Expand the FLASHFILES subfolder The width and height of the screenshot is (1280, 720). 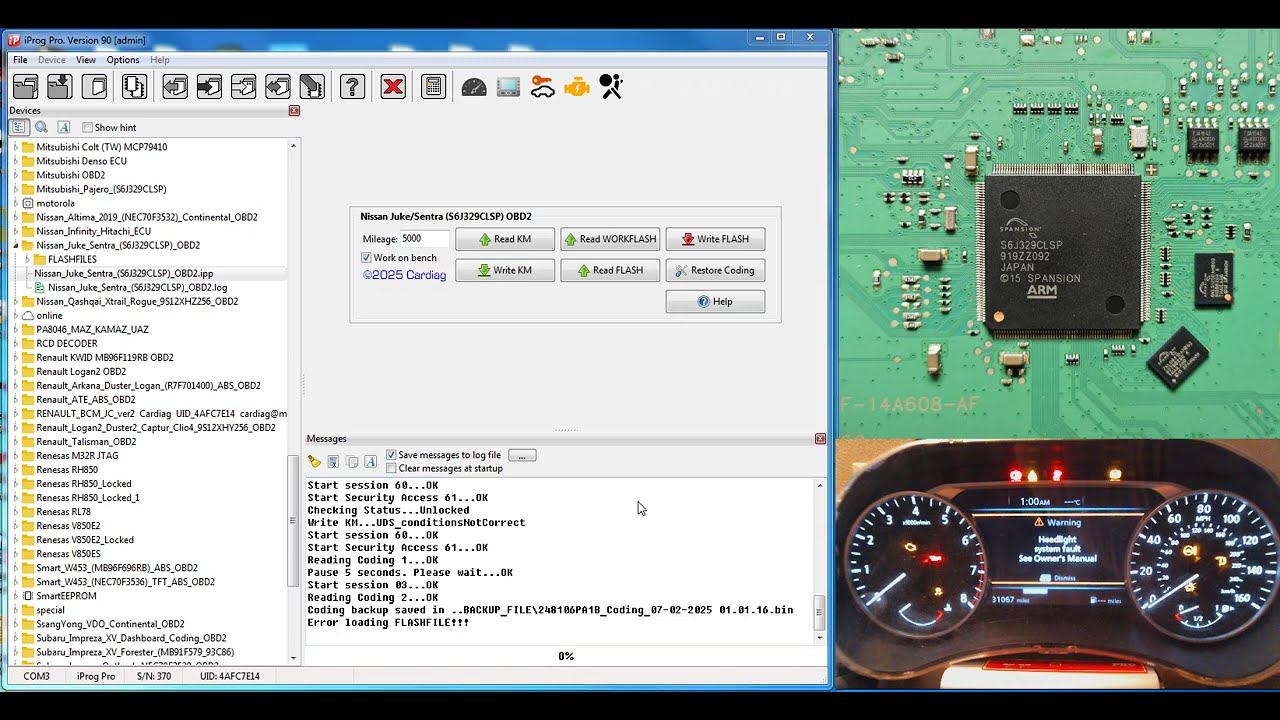(27, 259)
